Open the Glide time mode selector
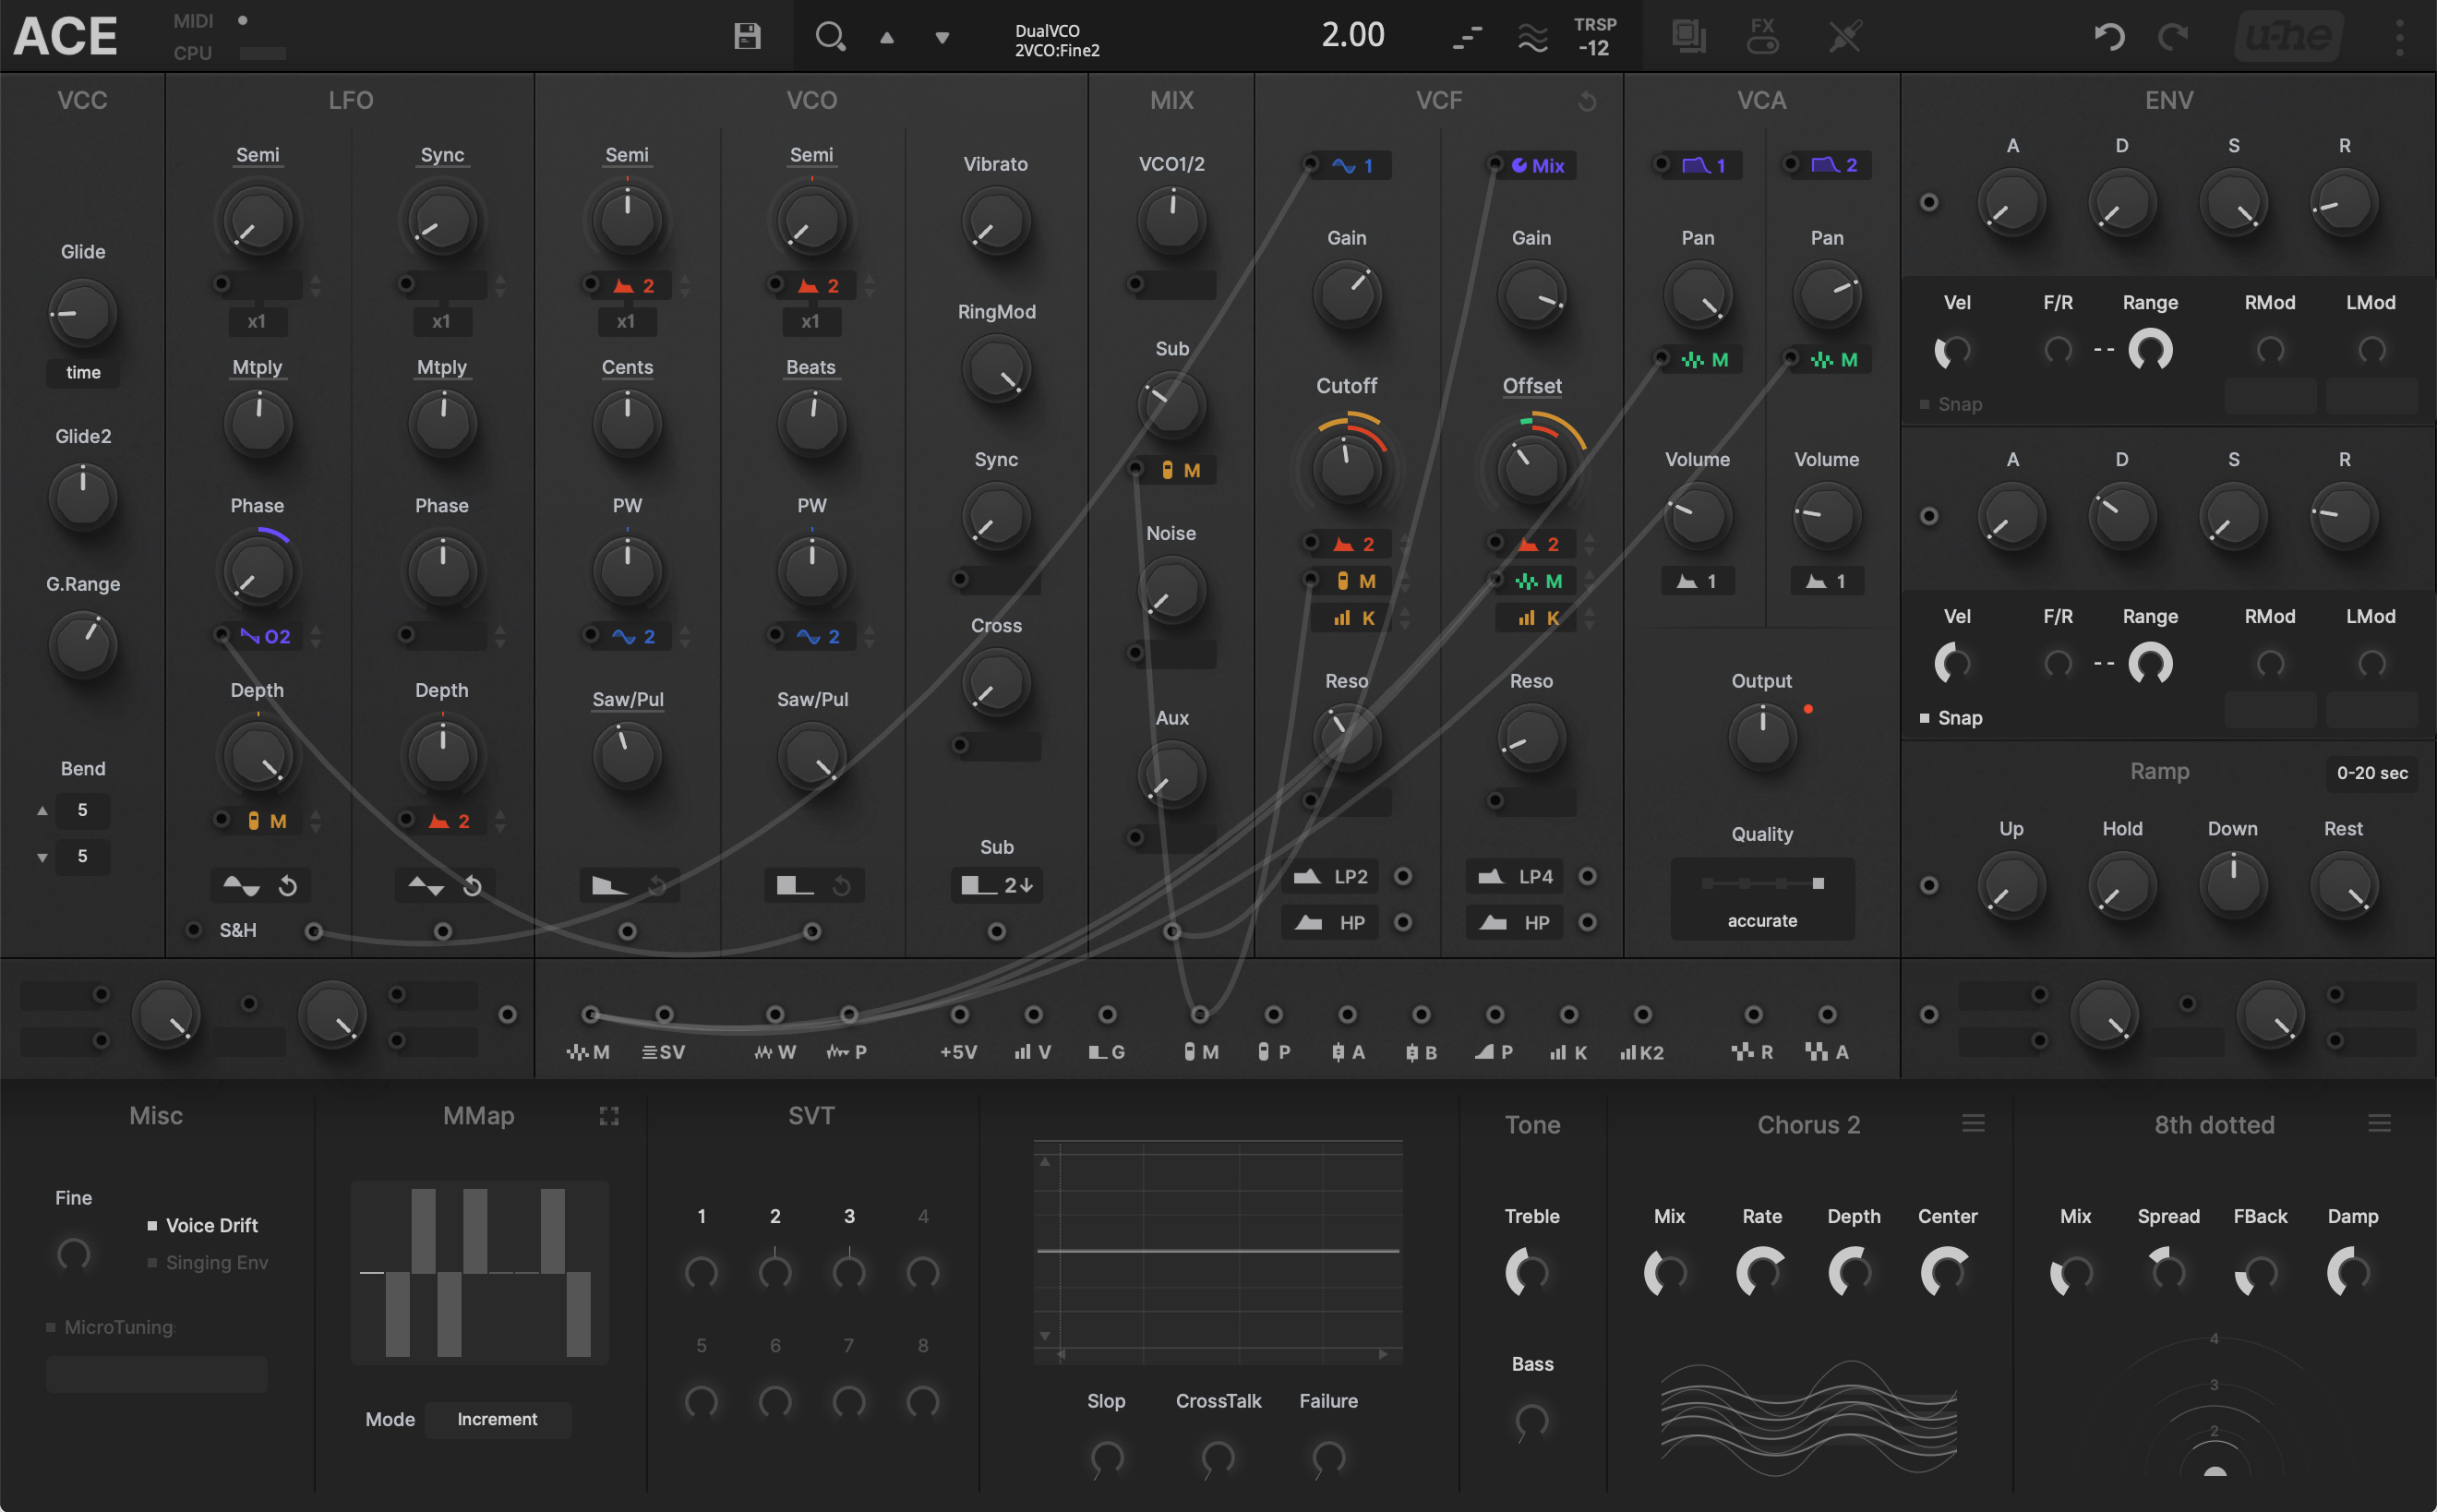Image resolution: width=2437 pixels, height=1512 pixels. 83,373
